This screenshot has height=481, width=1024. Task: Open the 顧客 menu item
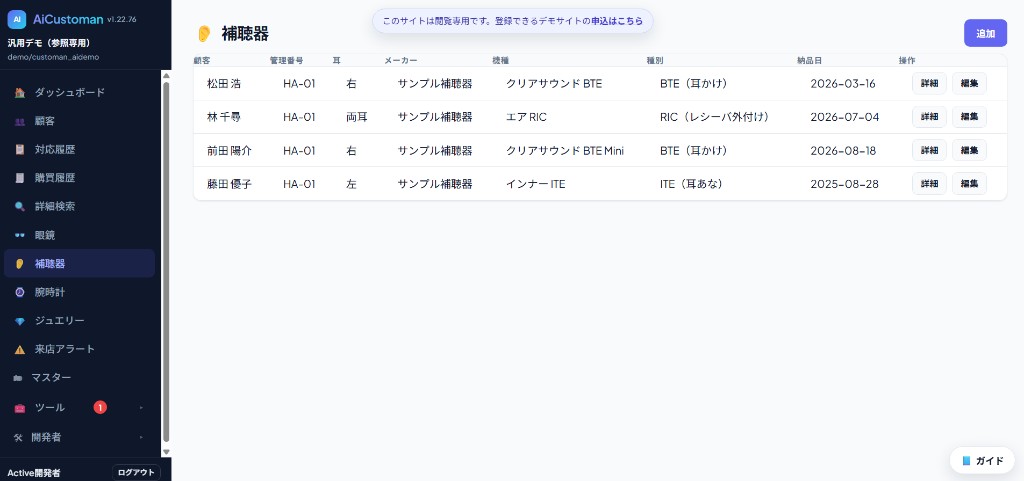79,121
